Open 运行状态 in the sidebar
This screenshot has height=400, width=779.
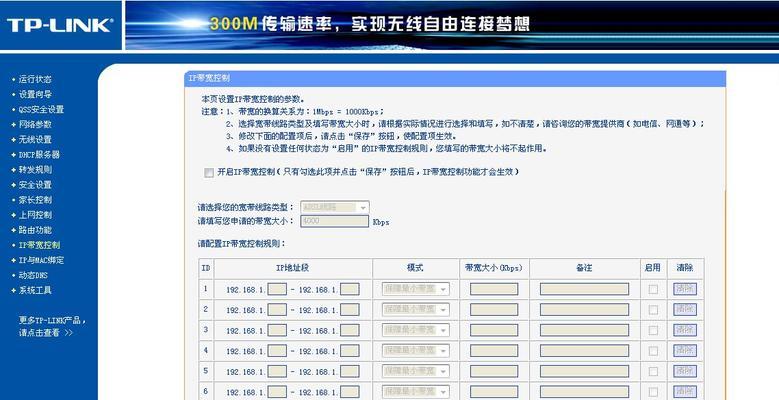pyautogui.click(x=35, y=79)
